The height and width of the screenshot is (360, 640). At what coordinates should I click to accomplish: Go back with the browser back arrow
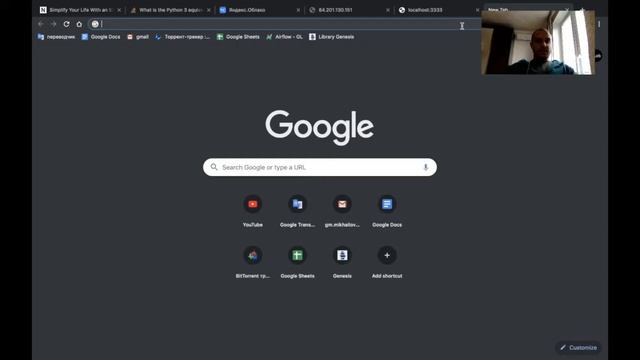coord(41,24)
